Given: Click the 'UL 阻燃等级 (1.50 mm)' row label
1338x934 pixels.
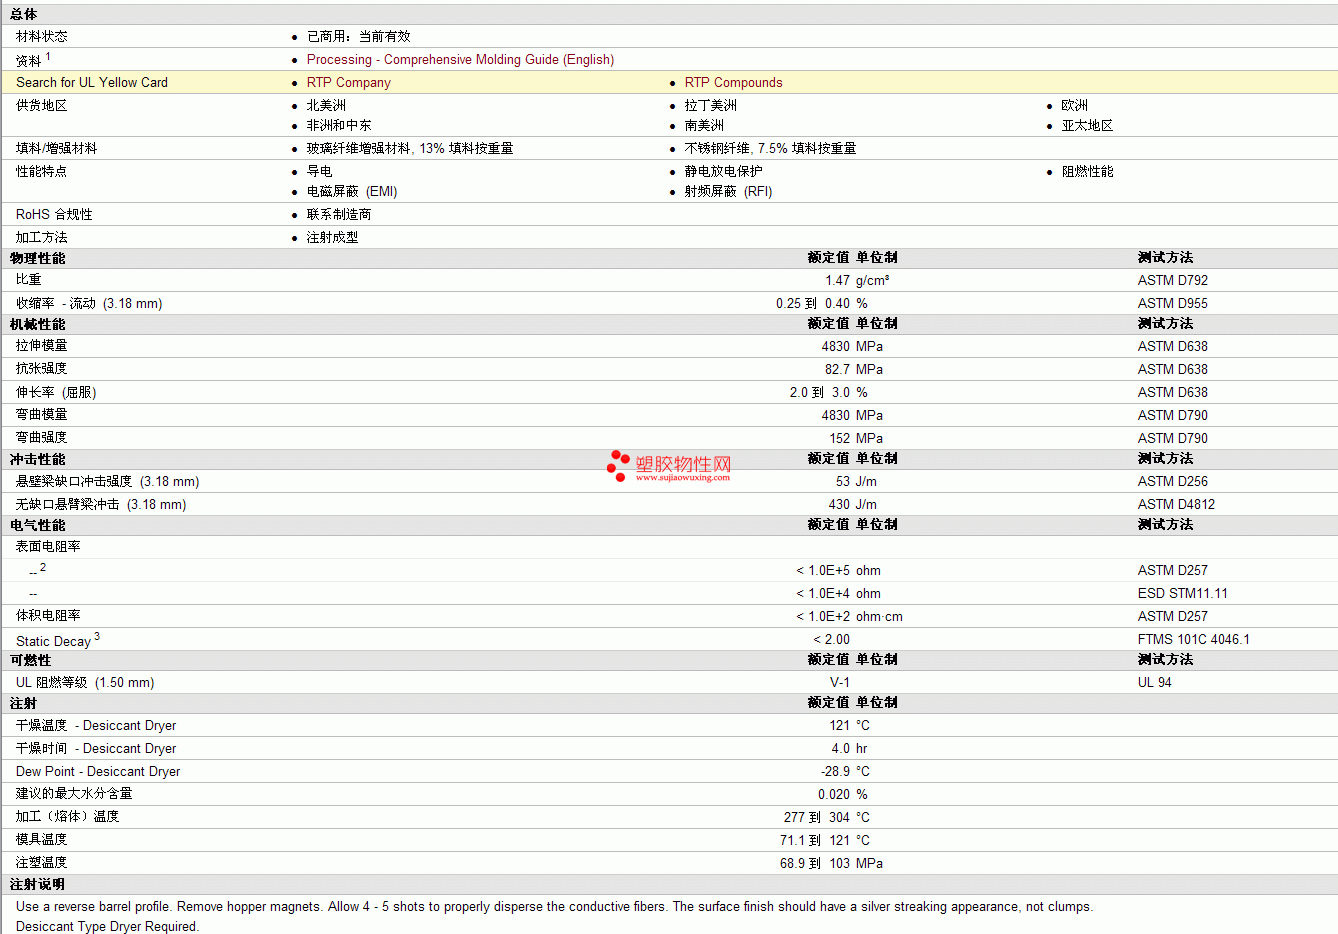Looking at the screenshot, I should pyautogui.click(x=85, y=683).
